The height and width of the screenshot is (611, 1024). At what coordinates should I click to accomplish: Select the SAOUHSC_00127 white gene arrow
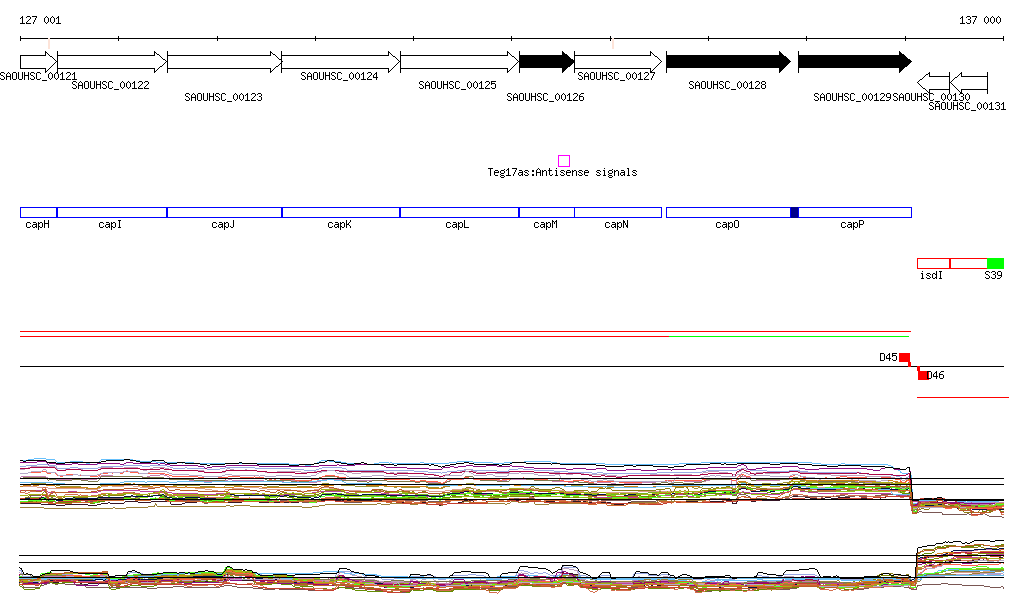(617, 62)
